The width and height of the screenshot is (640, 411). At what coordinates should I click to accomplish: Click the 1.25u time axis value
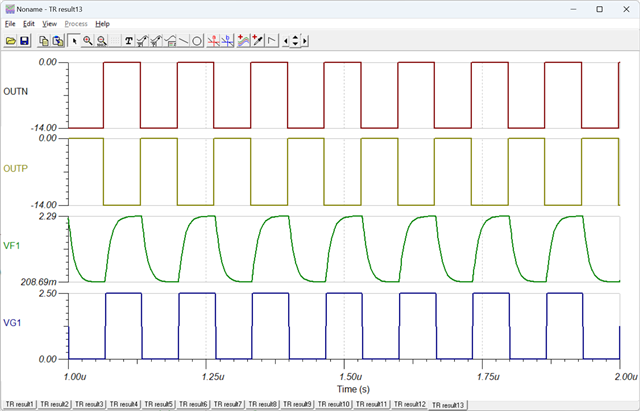(x=213, y=376)
